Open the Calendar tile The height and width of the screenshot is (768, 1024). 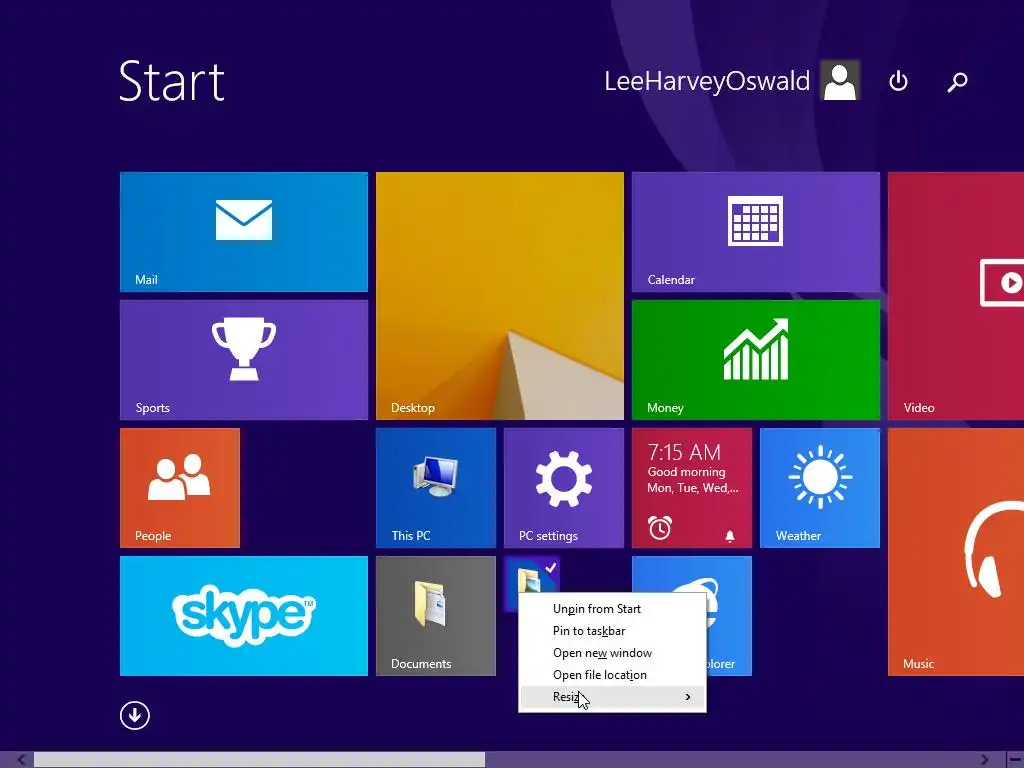[756, 232]
